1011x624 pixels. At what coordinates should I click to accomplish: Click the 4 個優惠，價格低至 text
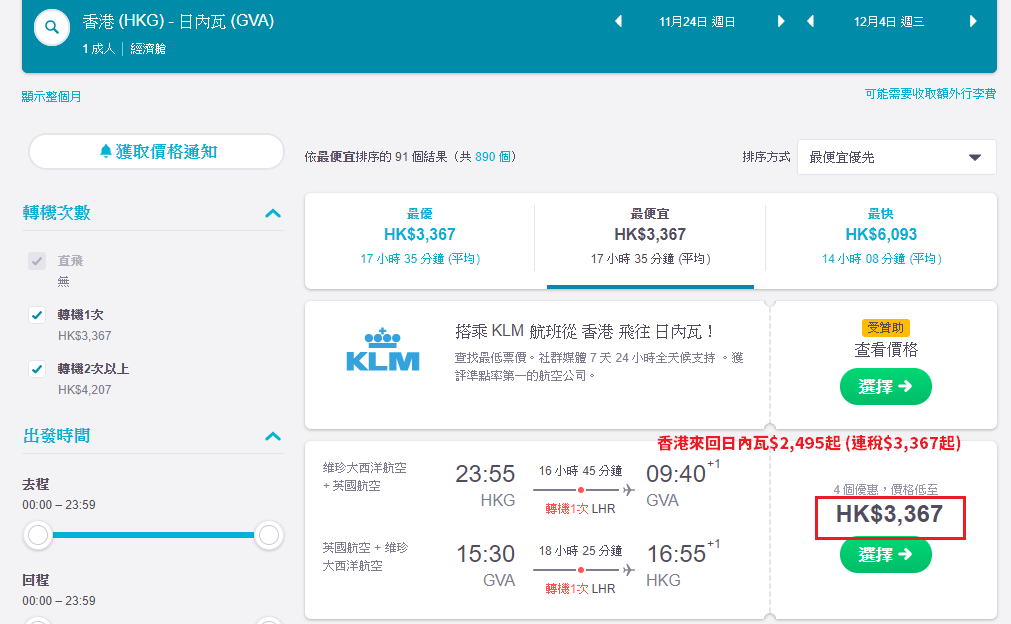click(x=885, y=489)
